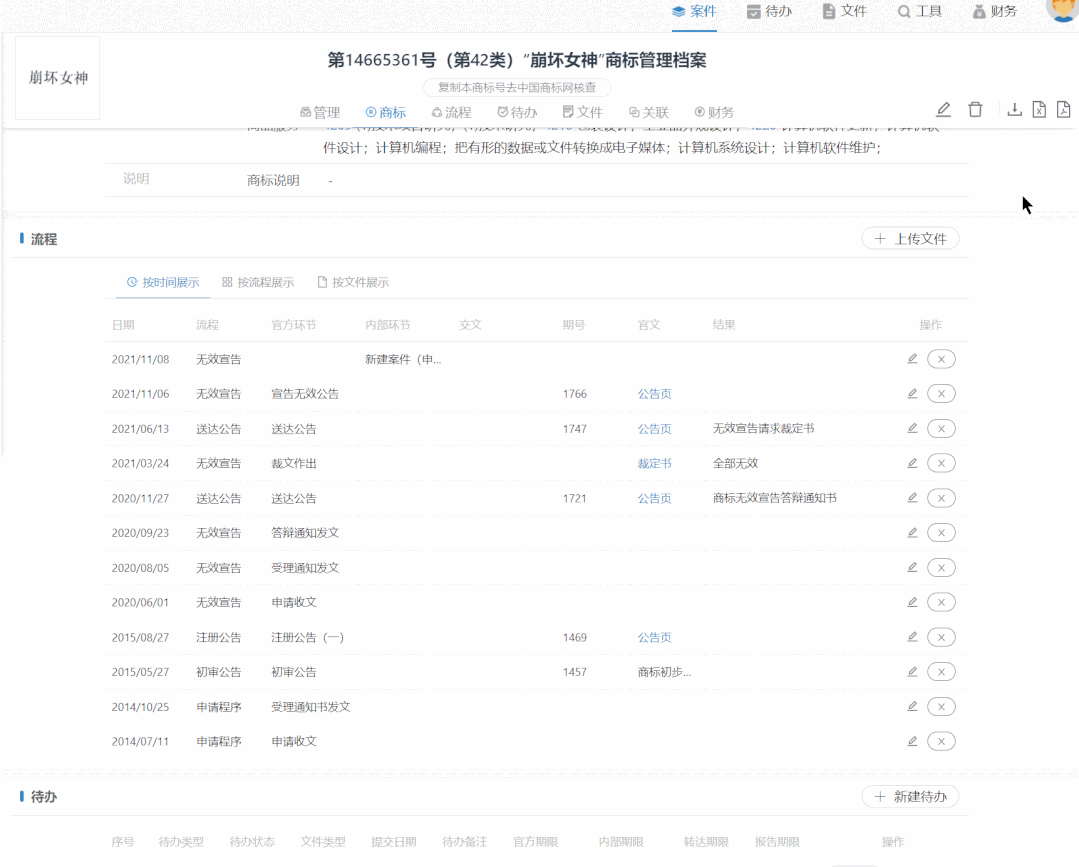1079x867 pixels.
Task: Switch to 按时间展示 view
Action: click(163, 282)
